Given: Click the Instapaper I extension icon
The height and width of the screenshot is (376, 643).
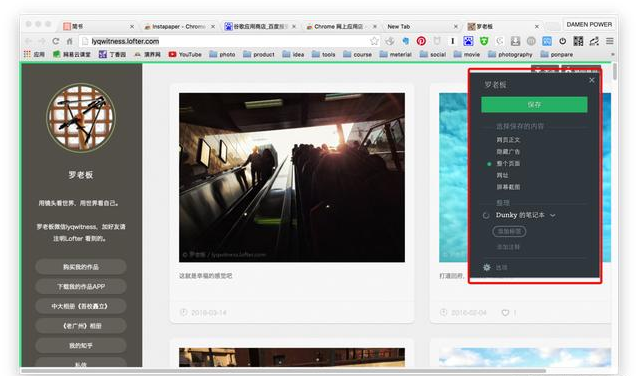Looking at the screenshot, I should pos(452,41).
